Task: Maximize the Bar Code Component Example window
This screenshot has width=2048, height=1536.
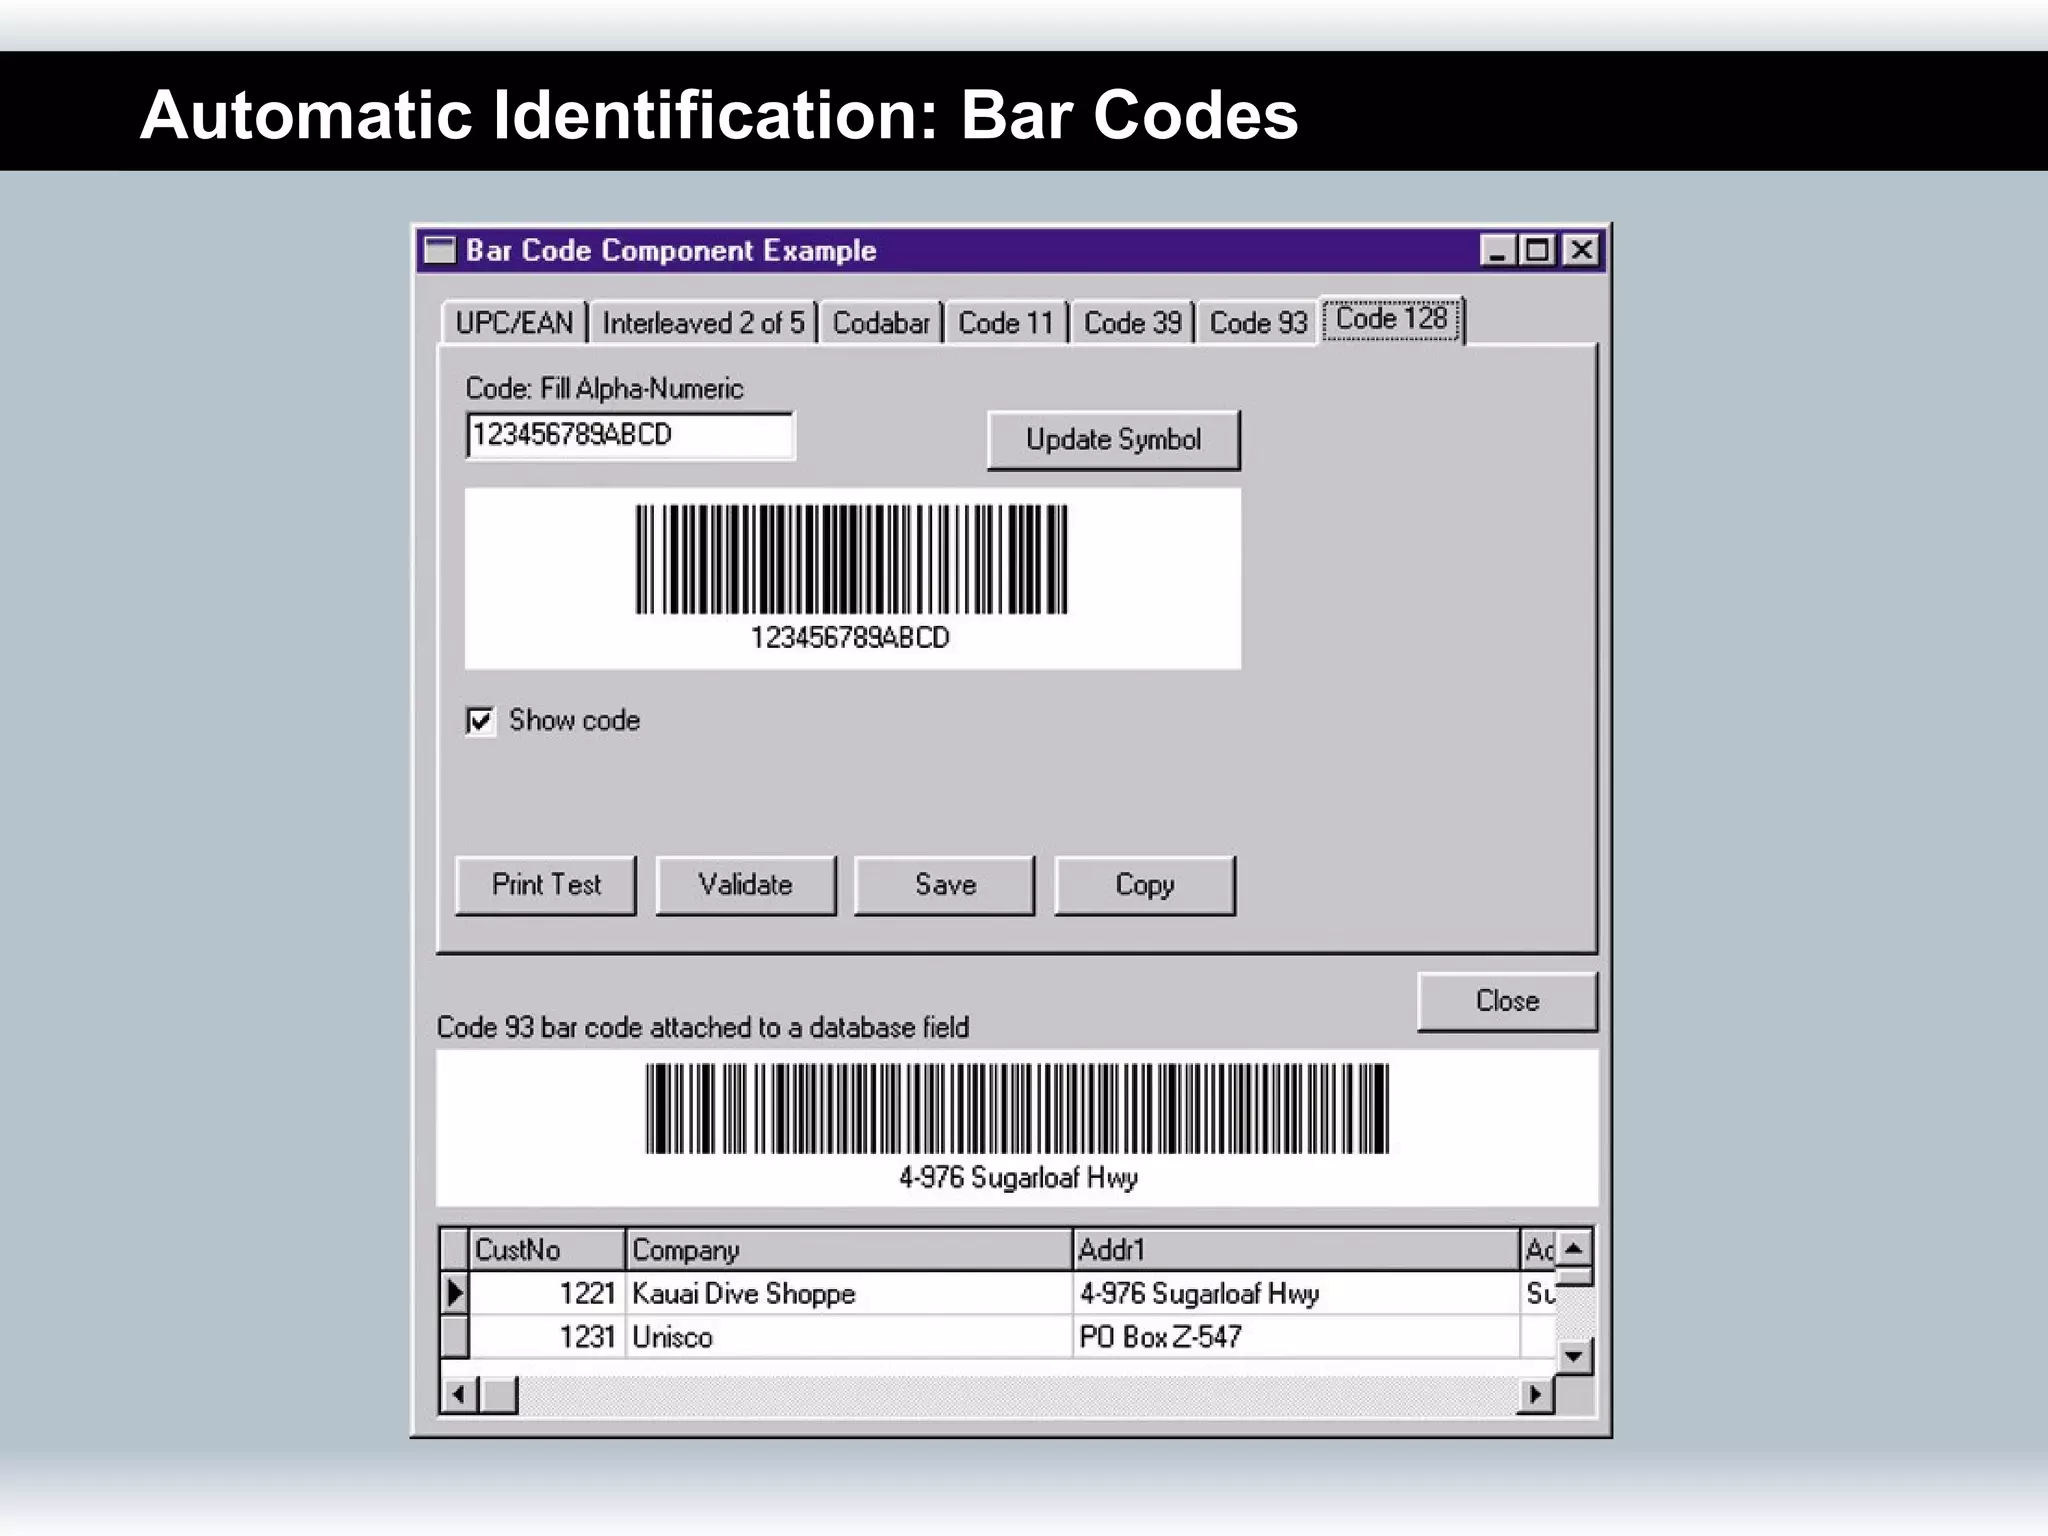Action: click(1536, 250)
